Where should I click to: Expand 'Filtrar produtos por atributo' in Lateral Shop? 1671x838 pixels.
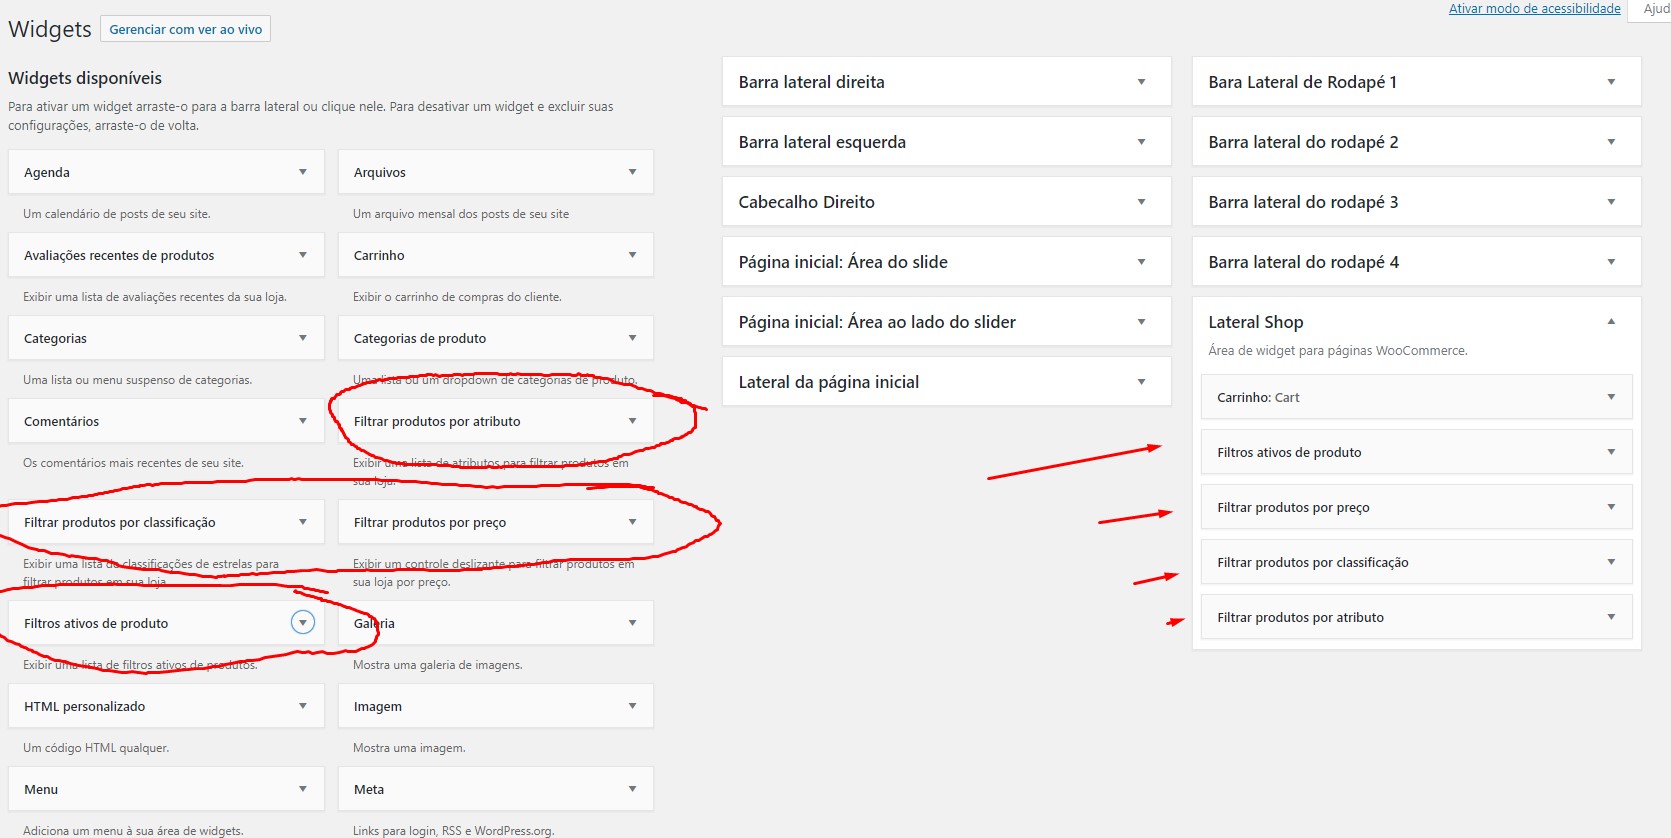coord(1611,617)
